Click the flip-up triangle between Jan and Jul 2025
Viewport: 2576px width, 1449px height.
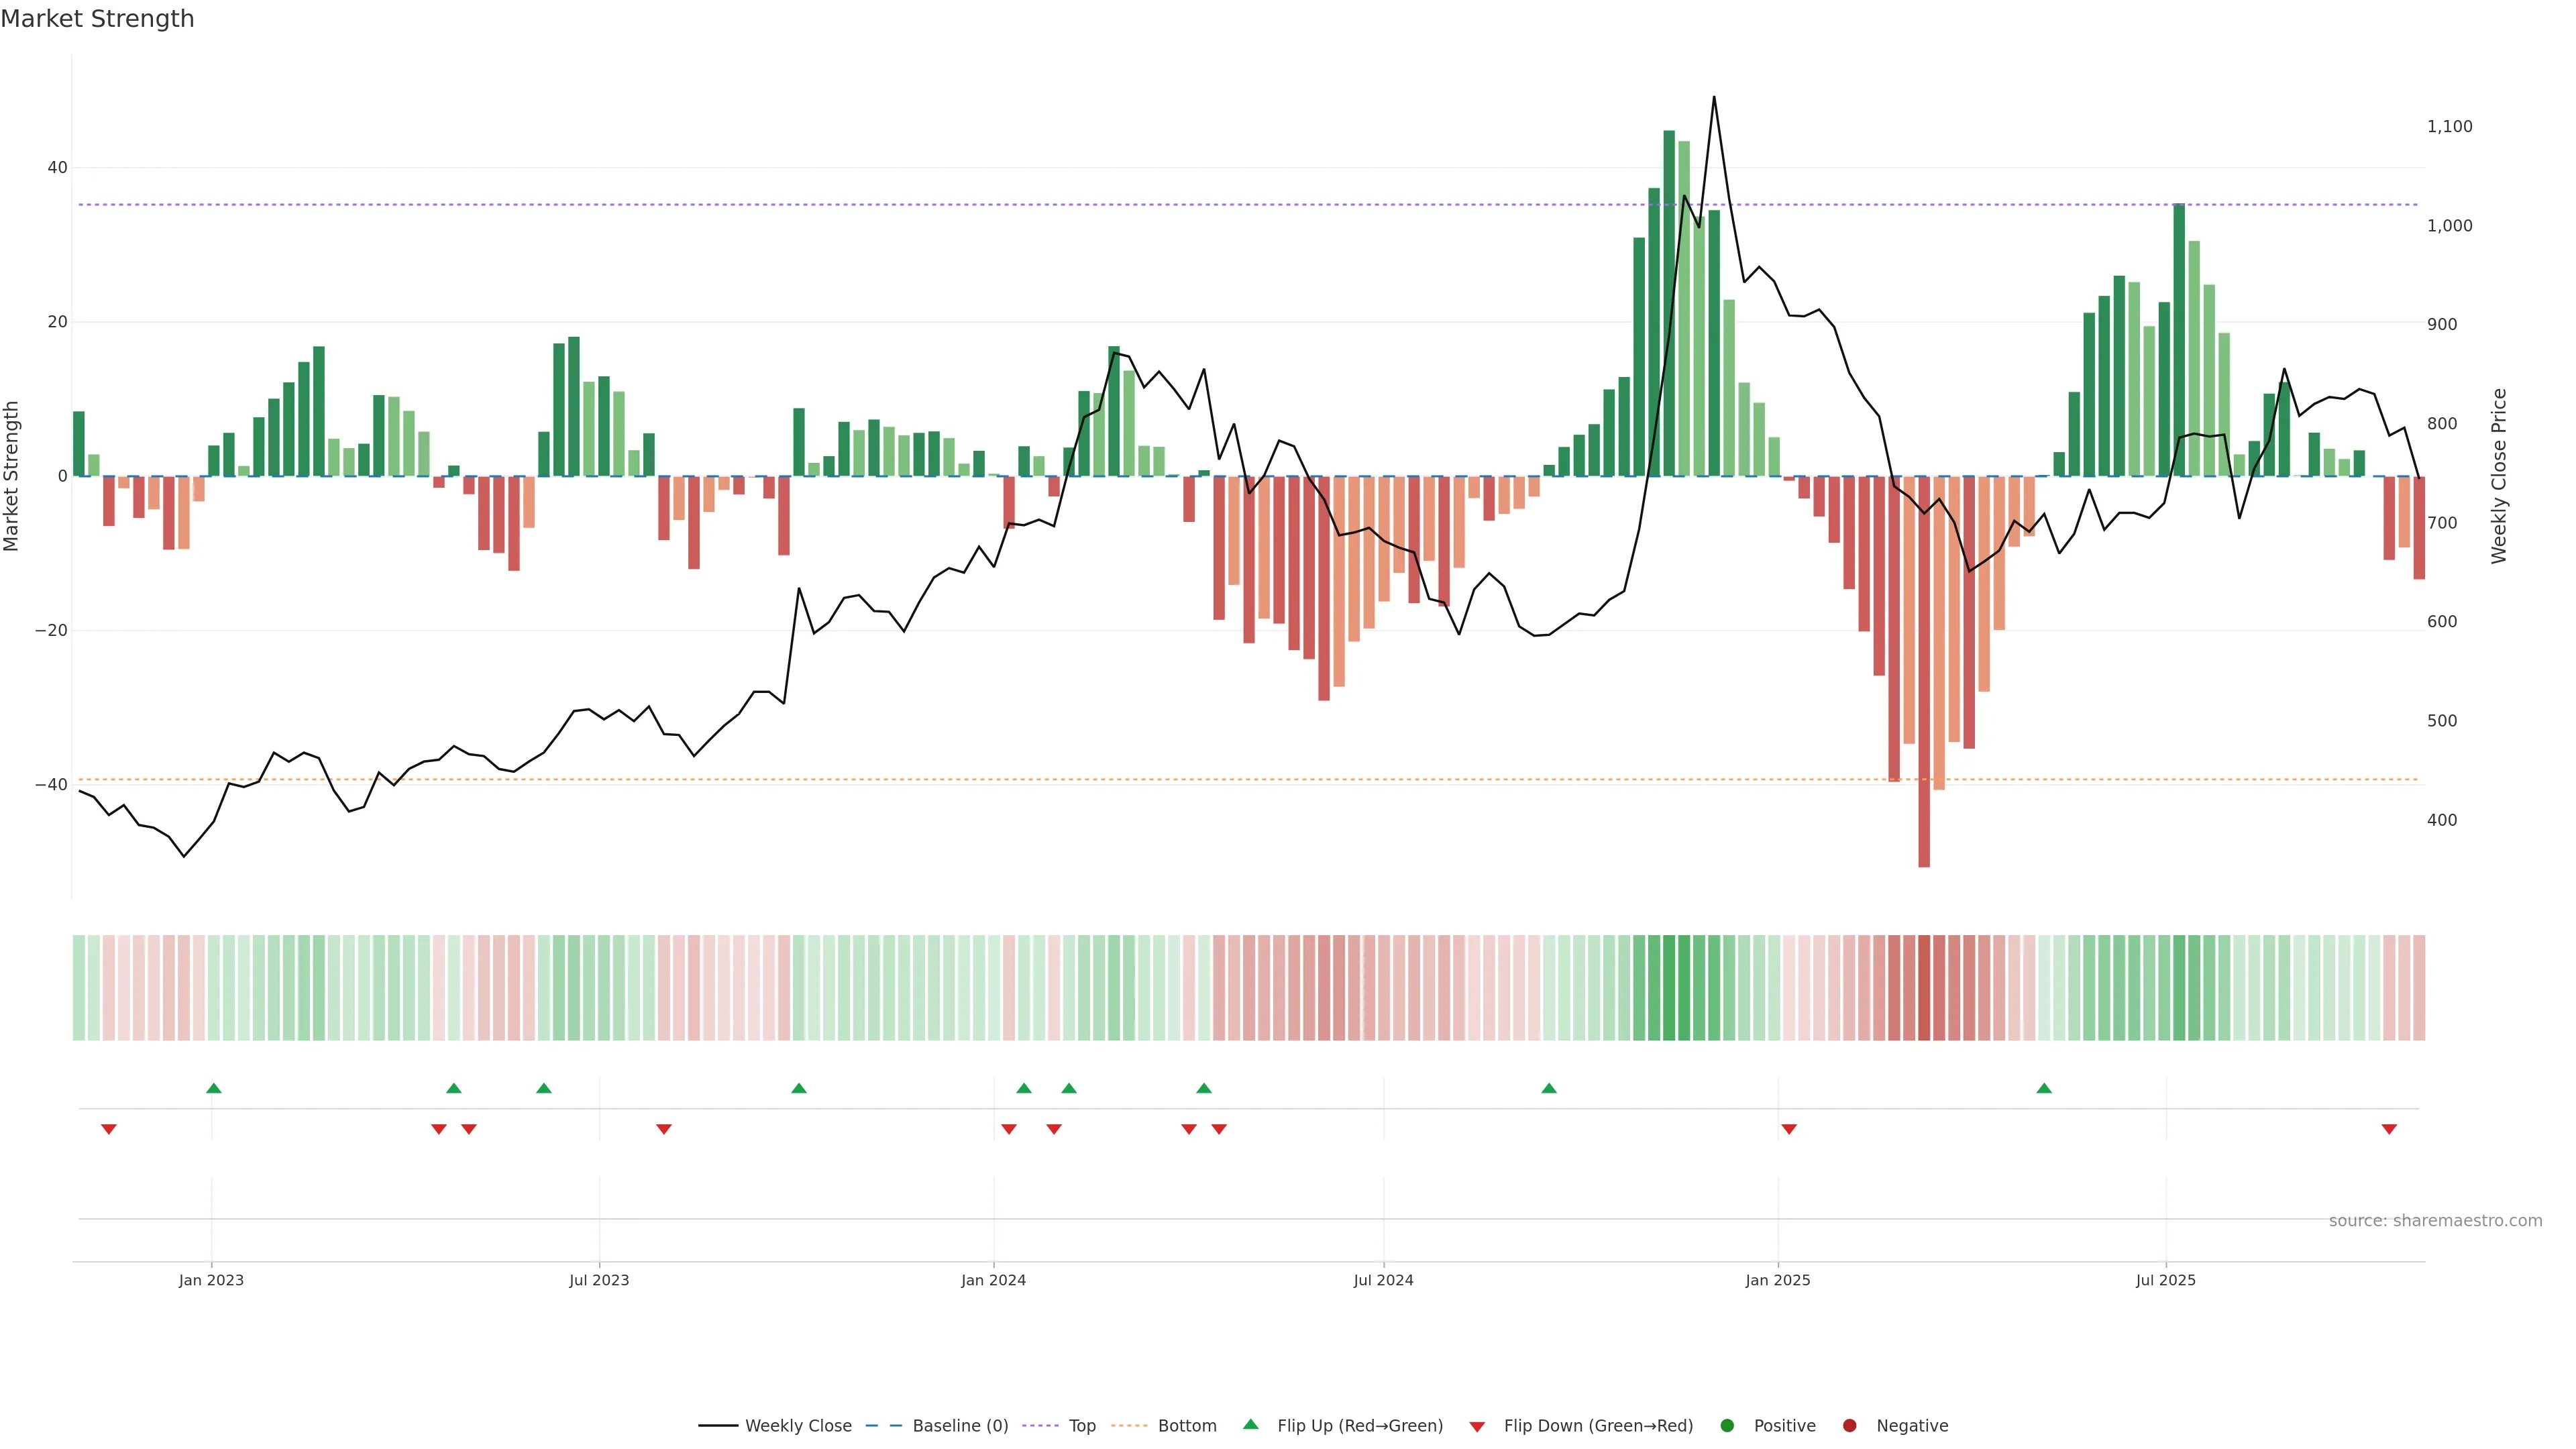(2044, 1088)
